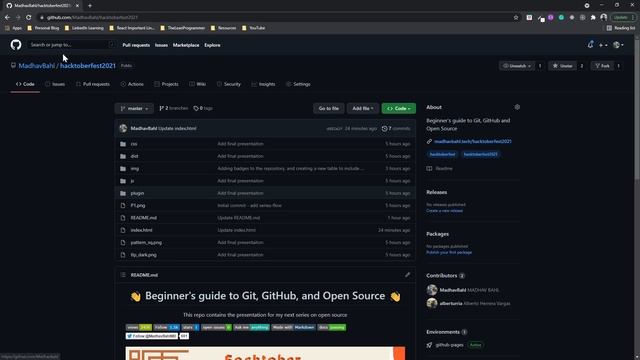Screen dimensions: 640x360
Task: Open the Reading list button
Action: (x=620, y=28)
